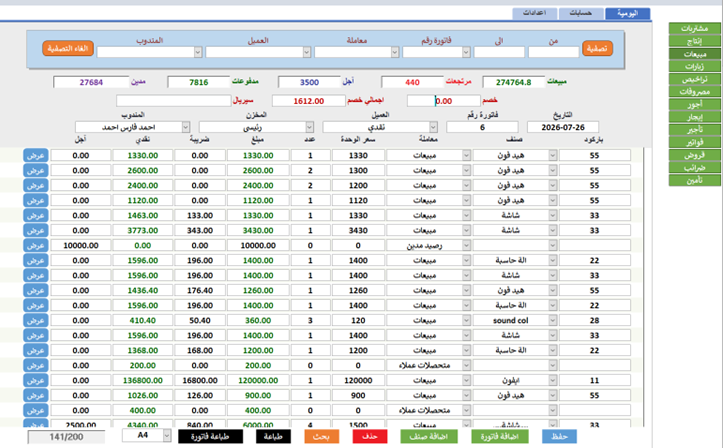Click the orange بحث button

tap(321, 436)
